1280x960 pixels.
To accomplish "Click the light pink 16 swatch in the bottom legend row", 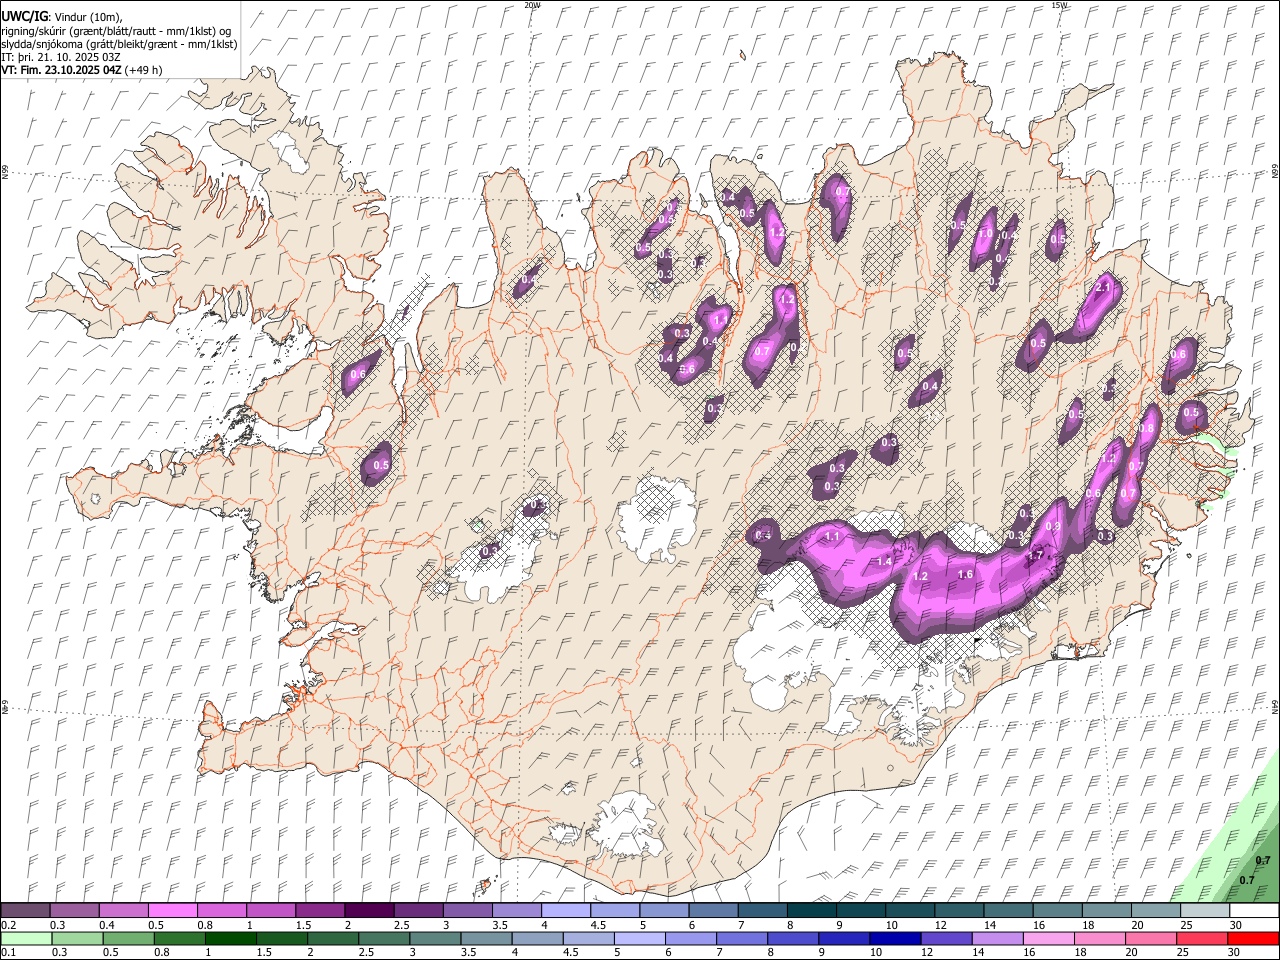I will pos(1048,938).
